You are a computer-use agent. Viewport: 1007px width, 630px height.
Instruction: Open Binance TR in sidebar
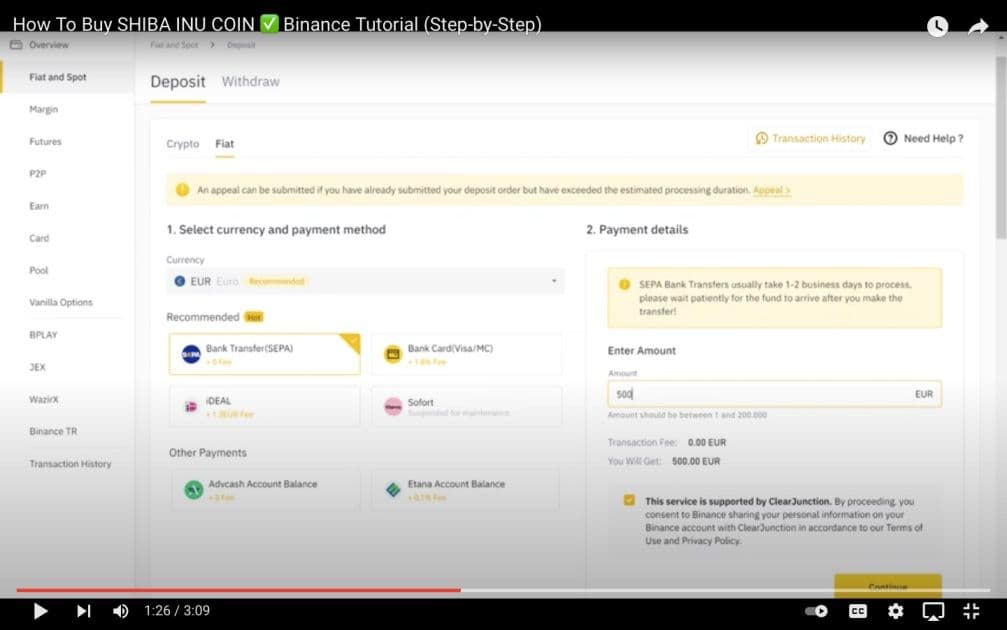tap(53, 431)
